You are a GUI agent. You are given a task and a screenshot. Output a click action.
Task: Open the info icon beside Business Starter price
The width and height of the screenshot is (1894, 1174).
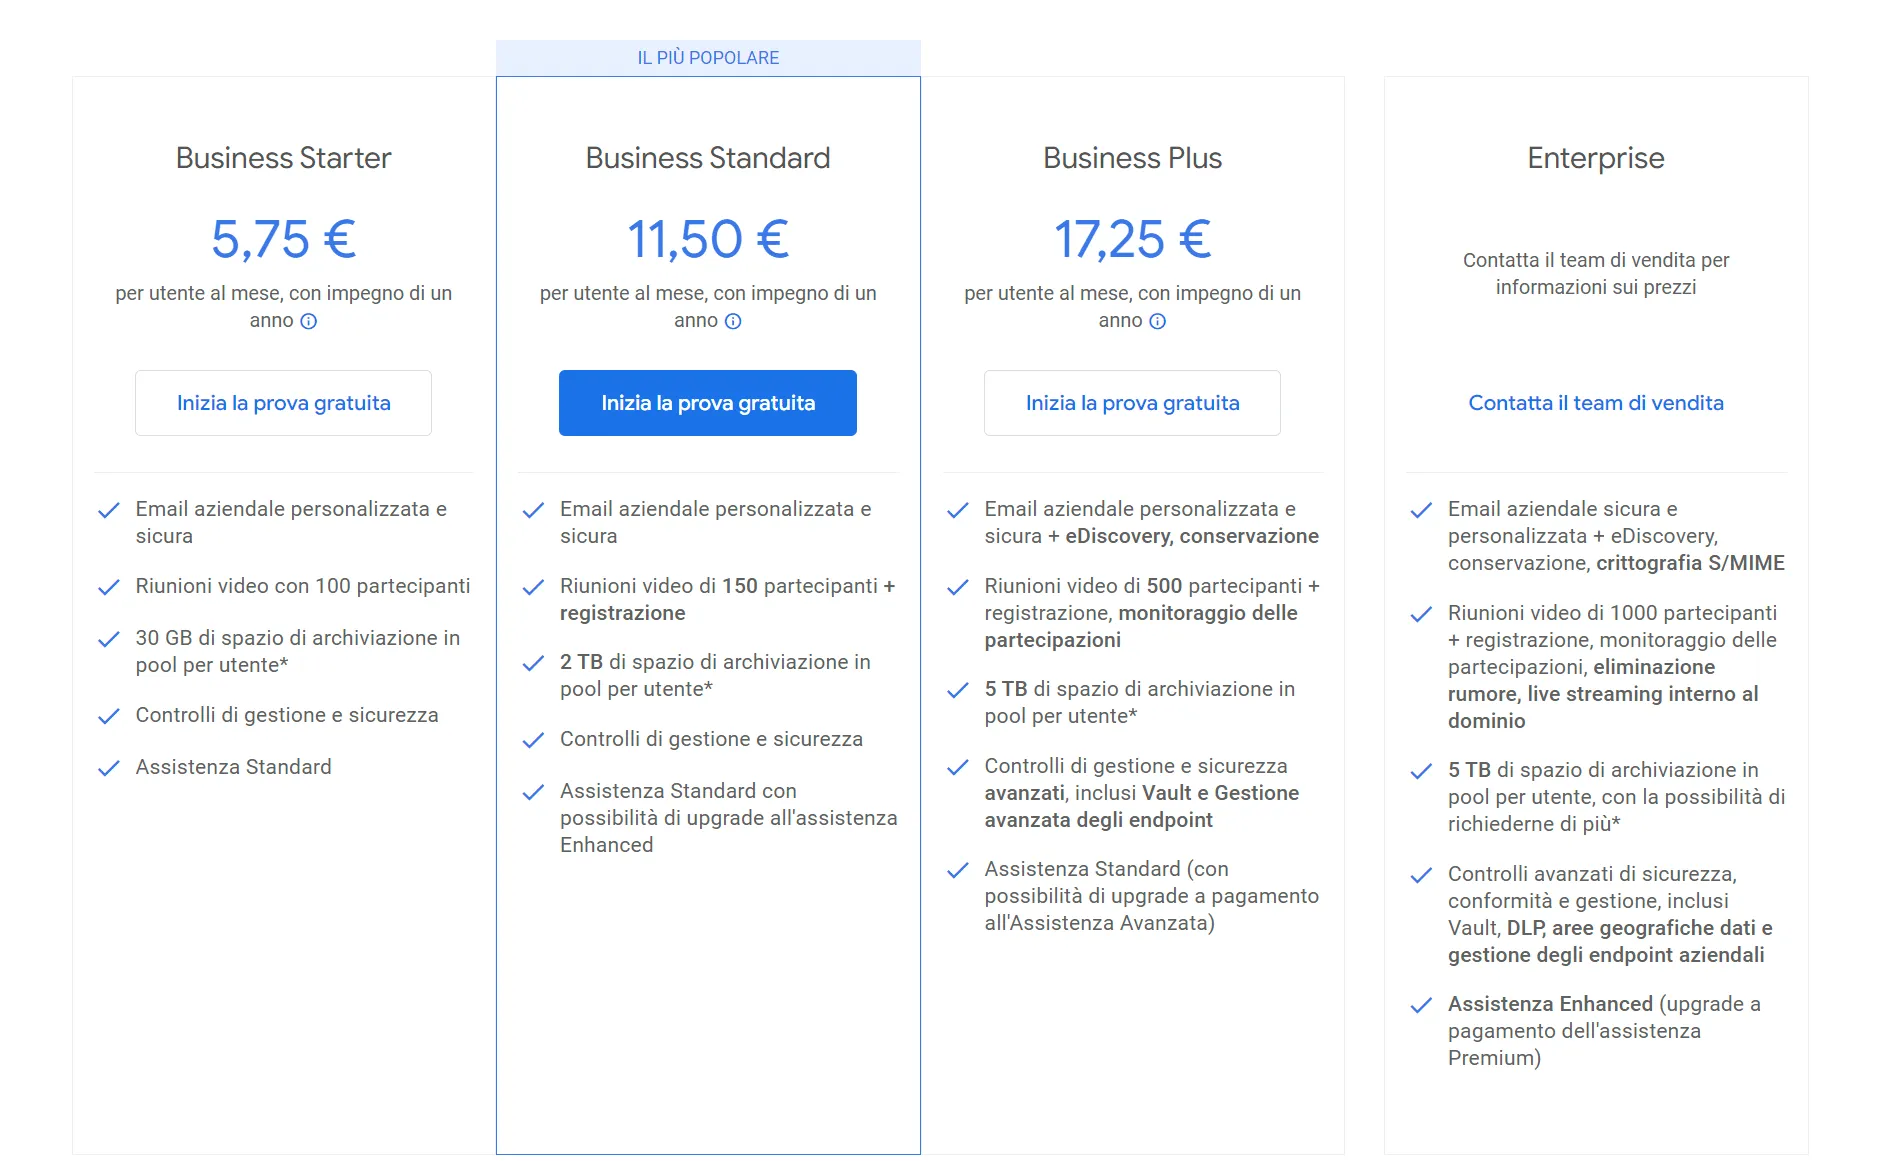(309, 321)
